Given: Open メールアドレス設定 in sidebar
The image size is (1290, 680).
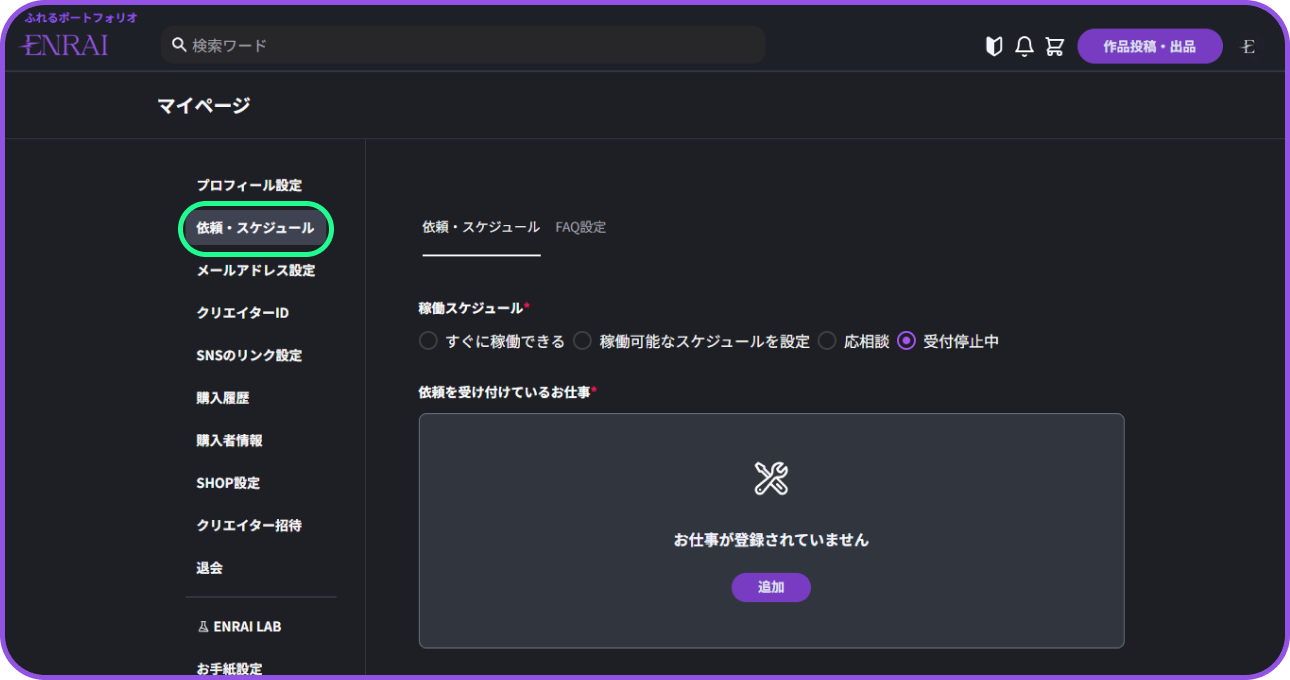Looking at the screenshot, I should tap(256, 270).
